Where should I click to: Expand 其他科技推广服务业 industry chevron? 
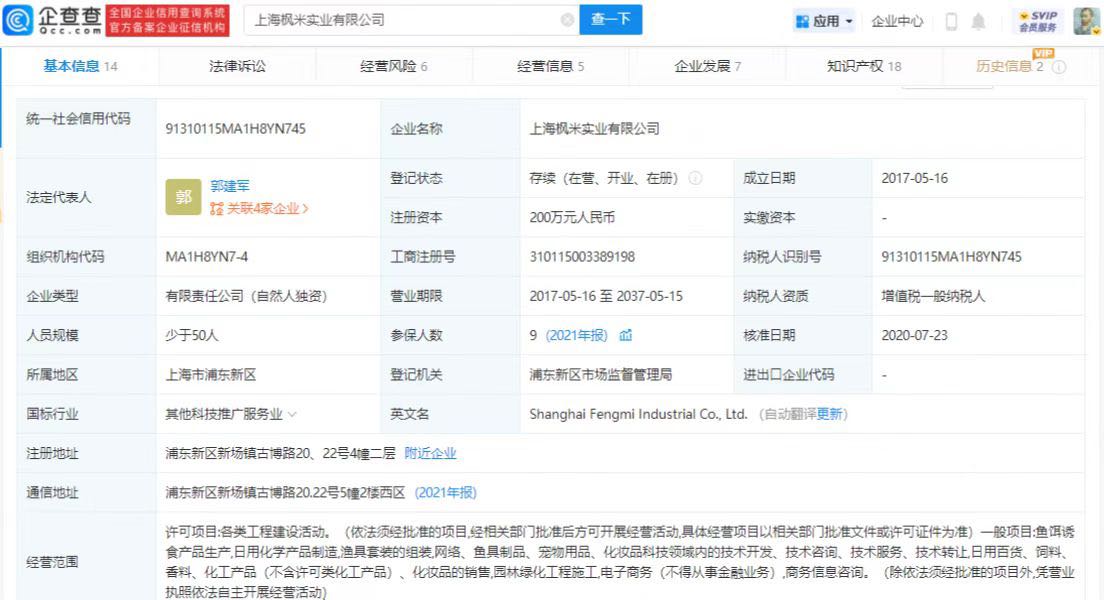[x=292, y=414]
